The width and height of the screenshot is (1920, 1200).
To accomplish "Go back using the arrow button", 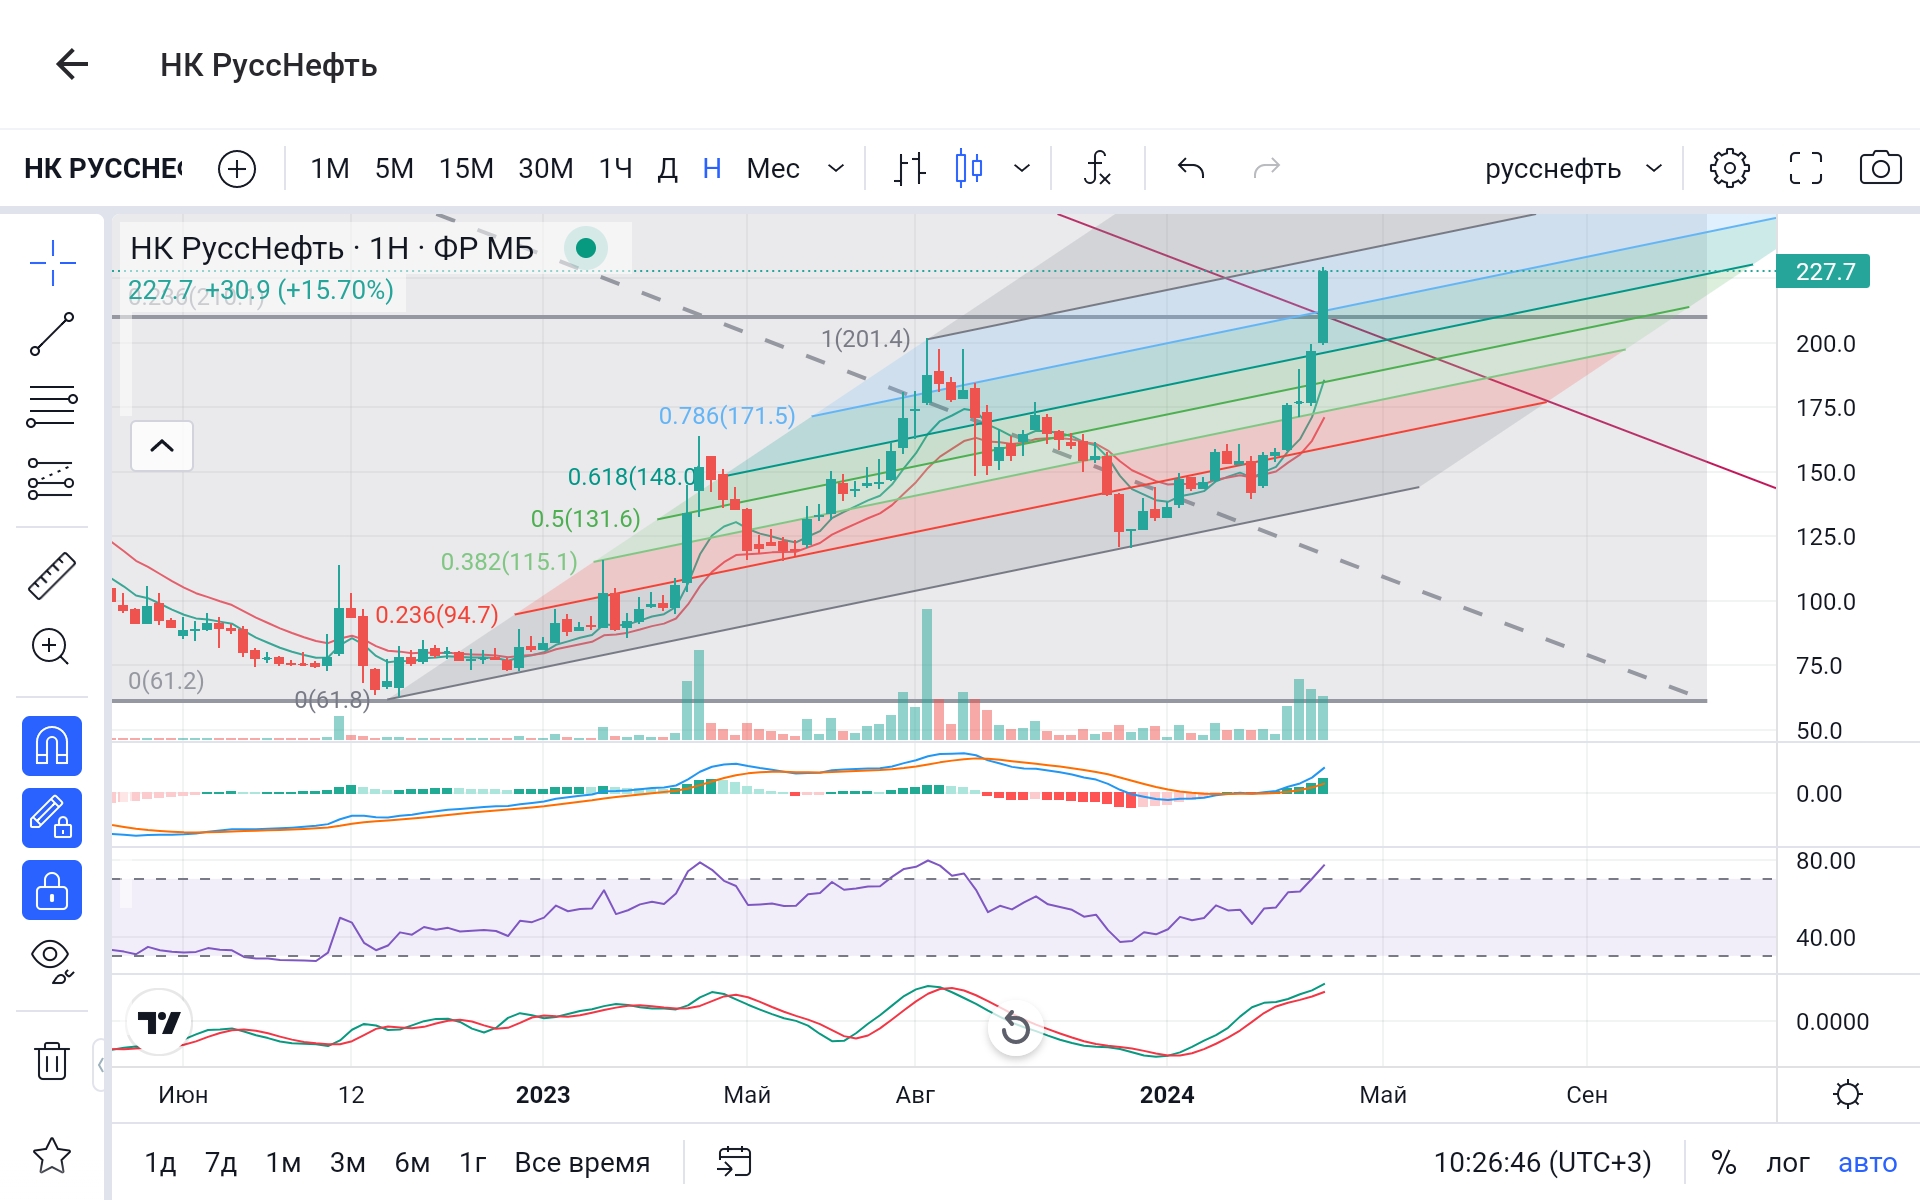I will click(72, 65).
